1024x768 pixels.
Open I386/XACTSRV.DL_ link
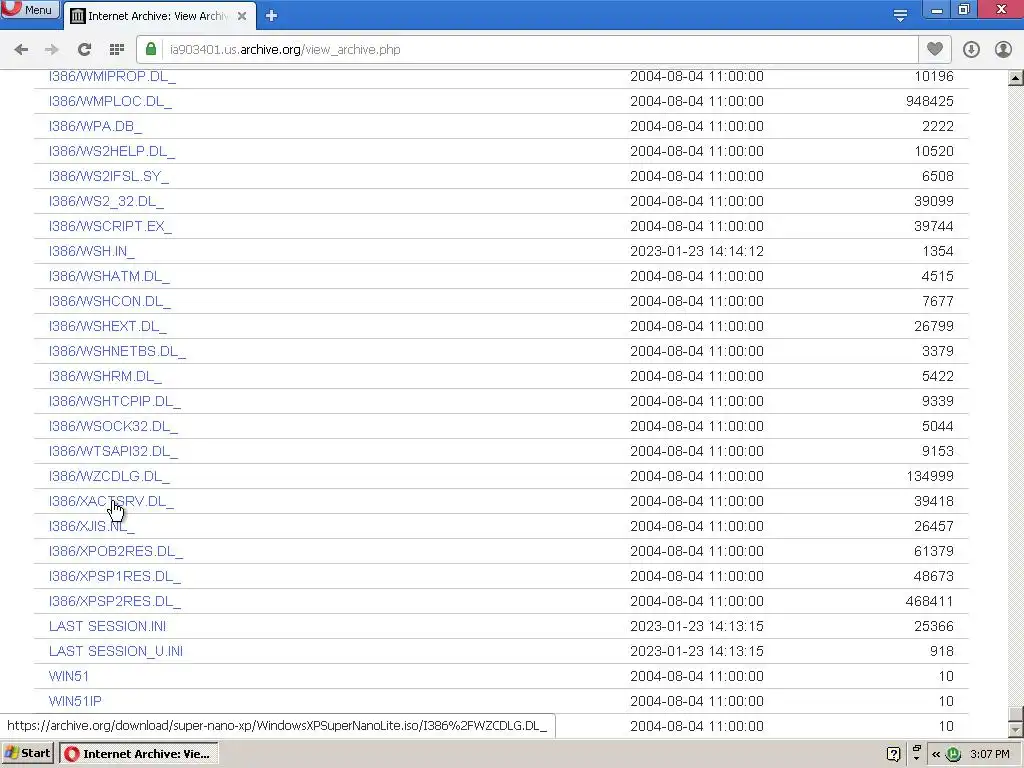[x=111, y=502]
